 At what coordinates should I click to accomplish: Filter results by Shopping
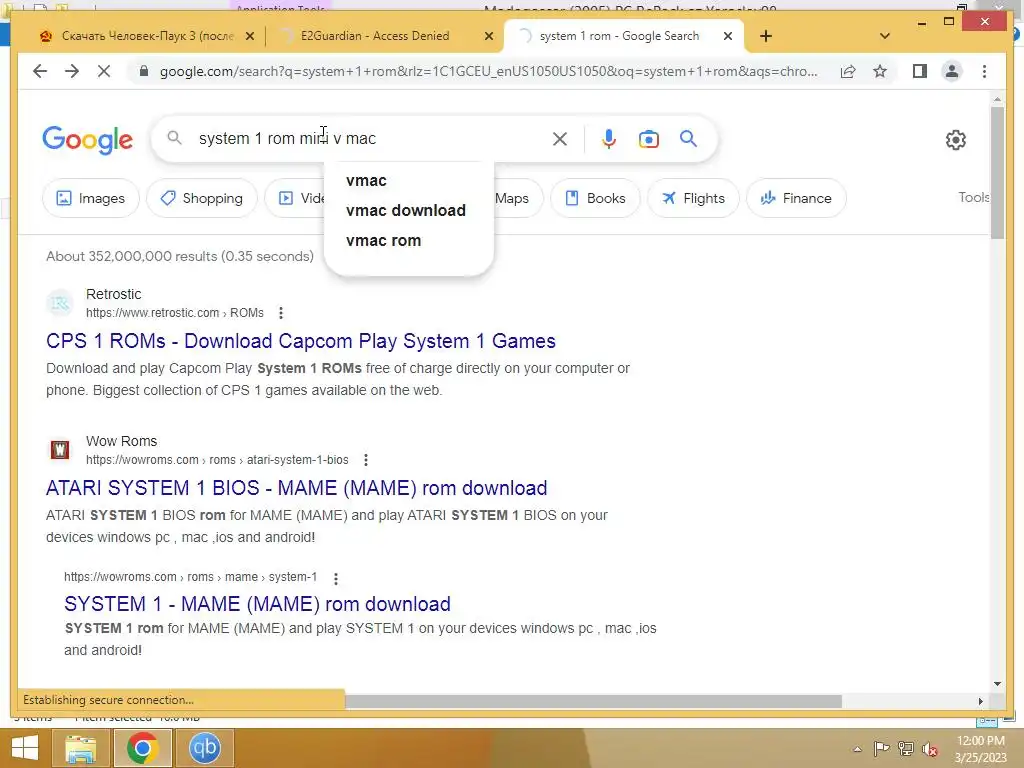coord(202,198)
